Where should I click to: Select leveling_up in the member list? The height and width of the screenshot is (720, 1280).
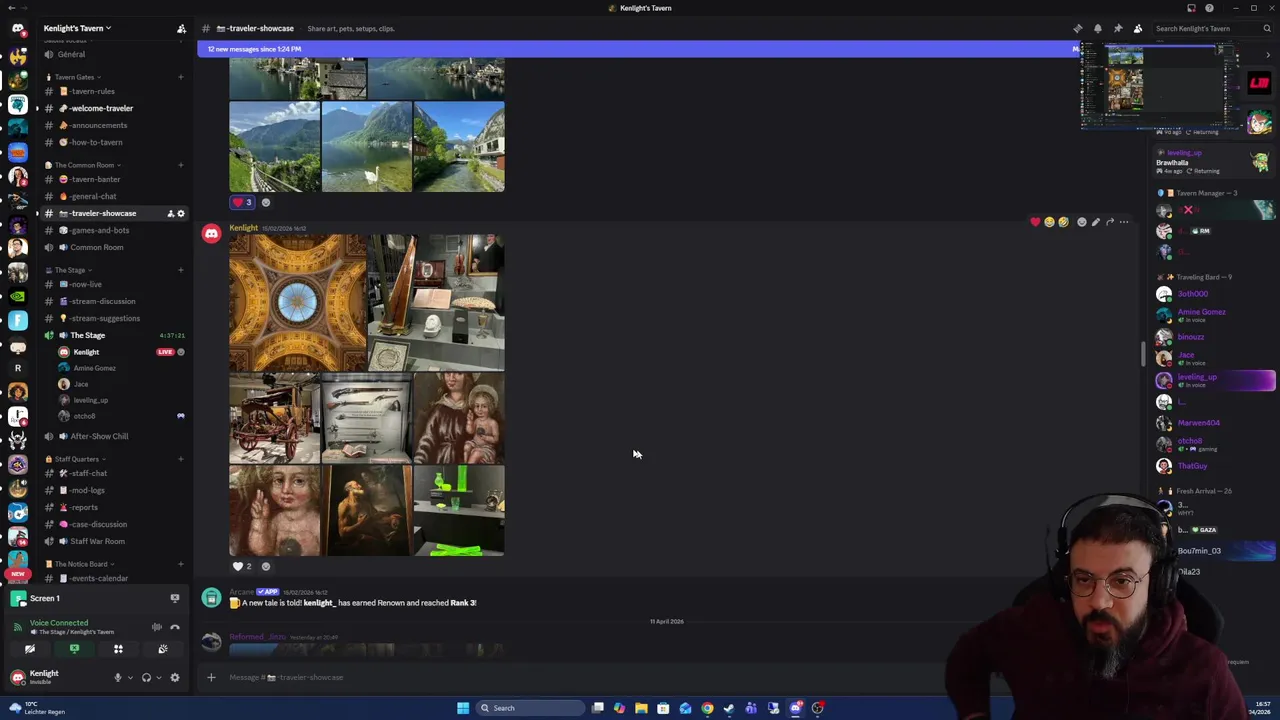coord(1214,380)
